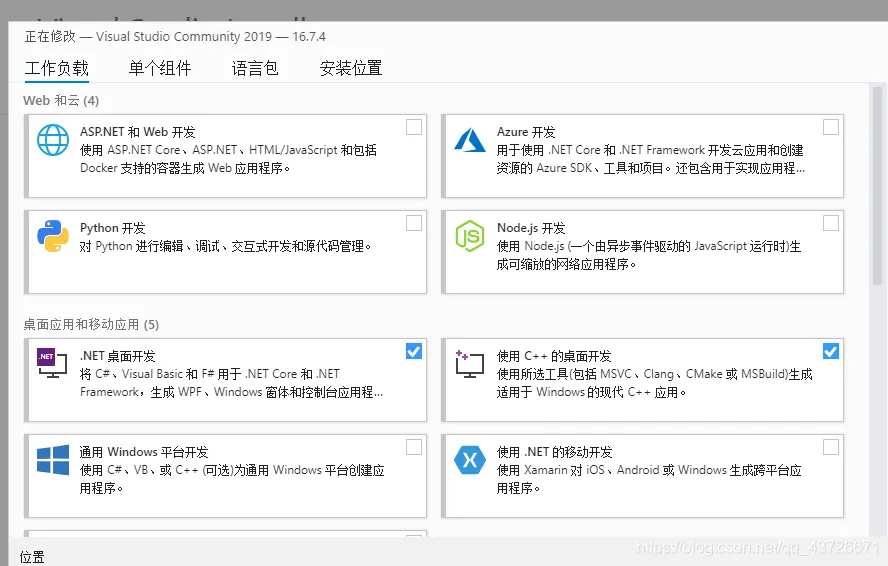Click the Xamarin mobile development icon

pos(470,459)
